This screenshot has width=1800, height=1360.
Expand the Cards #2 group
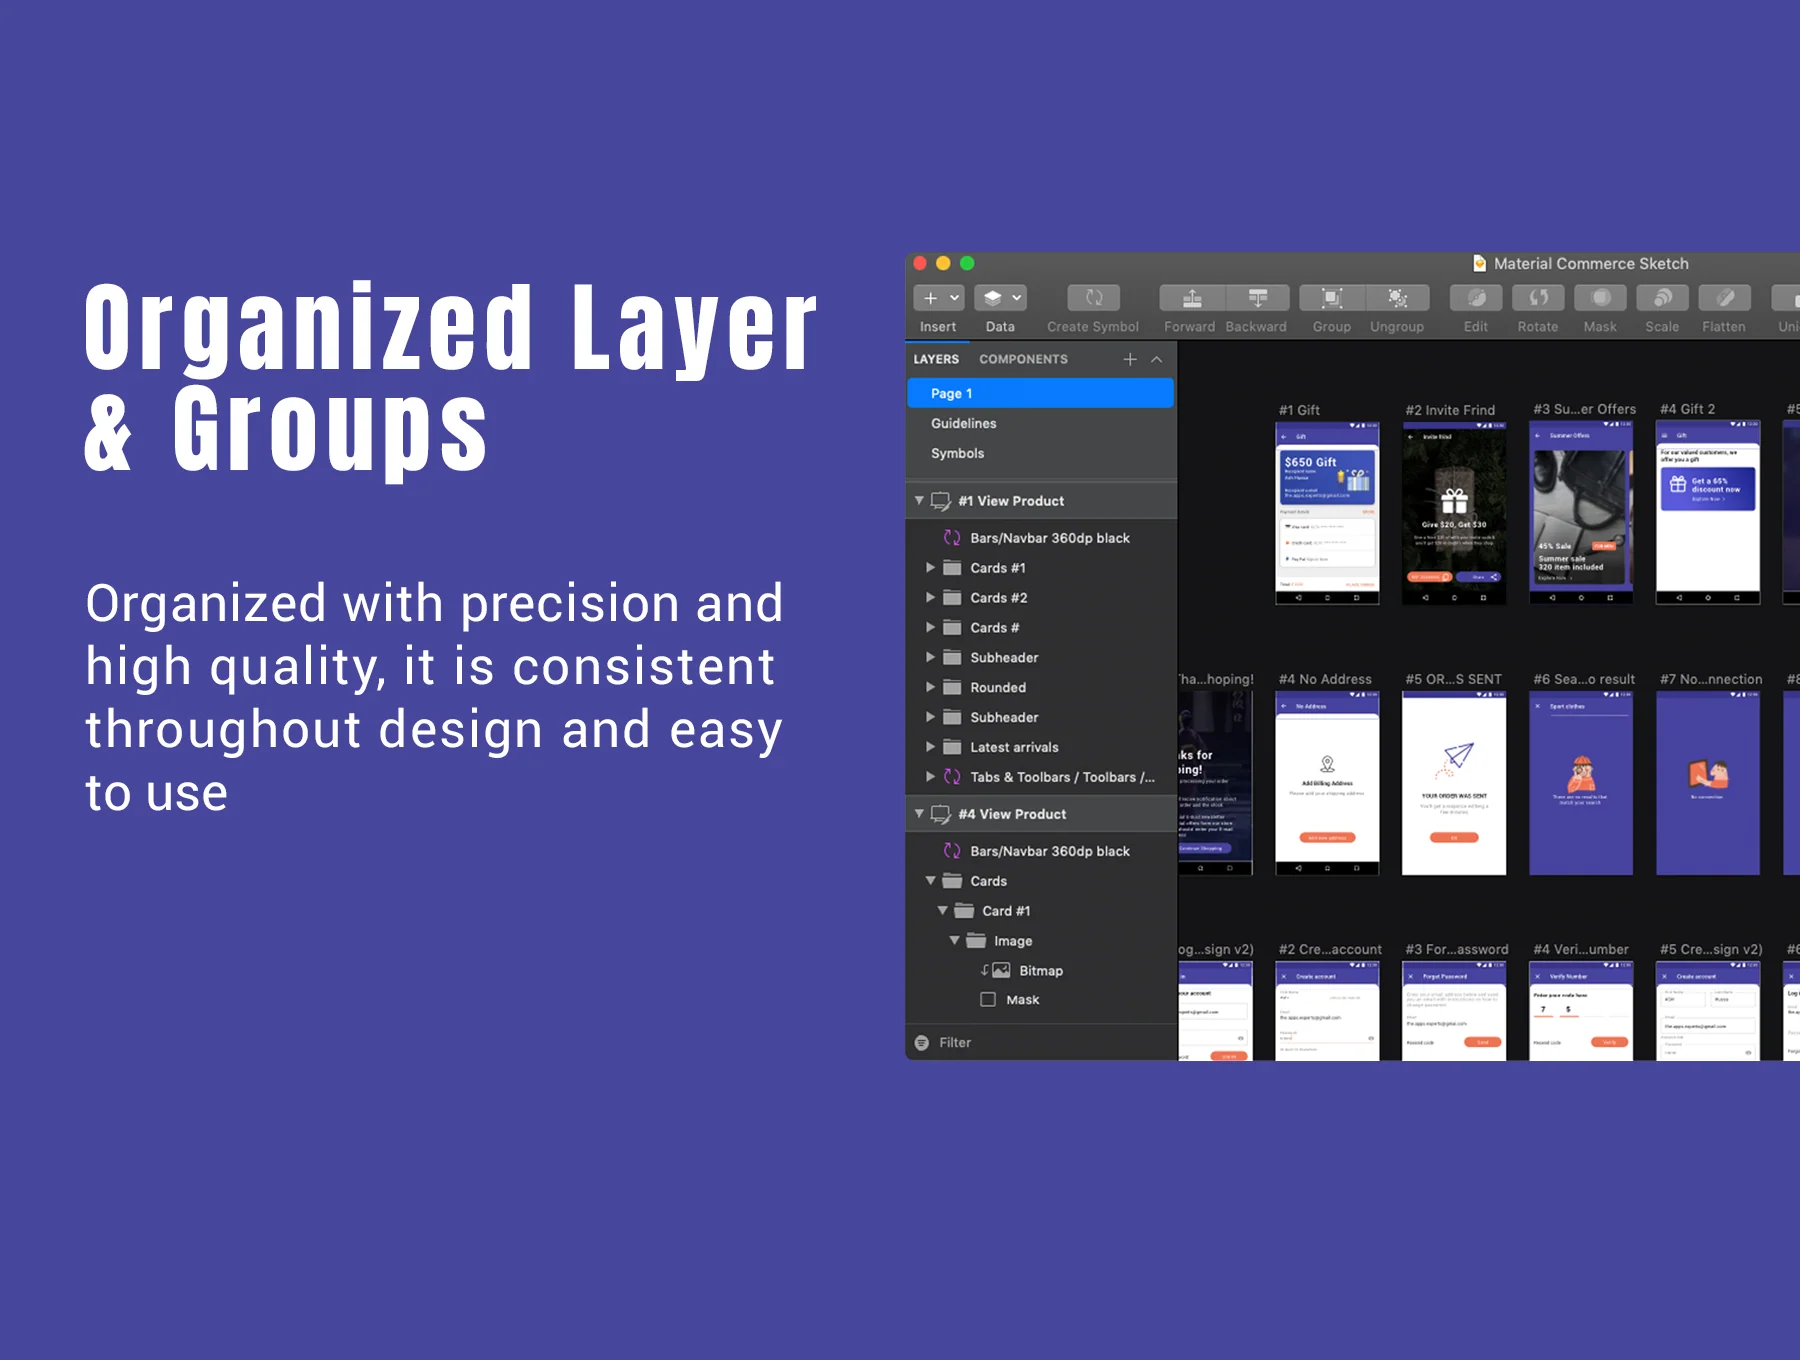coord(931,597)
